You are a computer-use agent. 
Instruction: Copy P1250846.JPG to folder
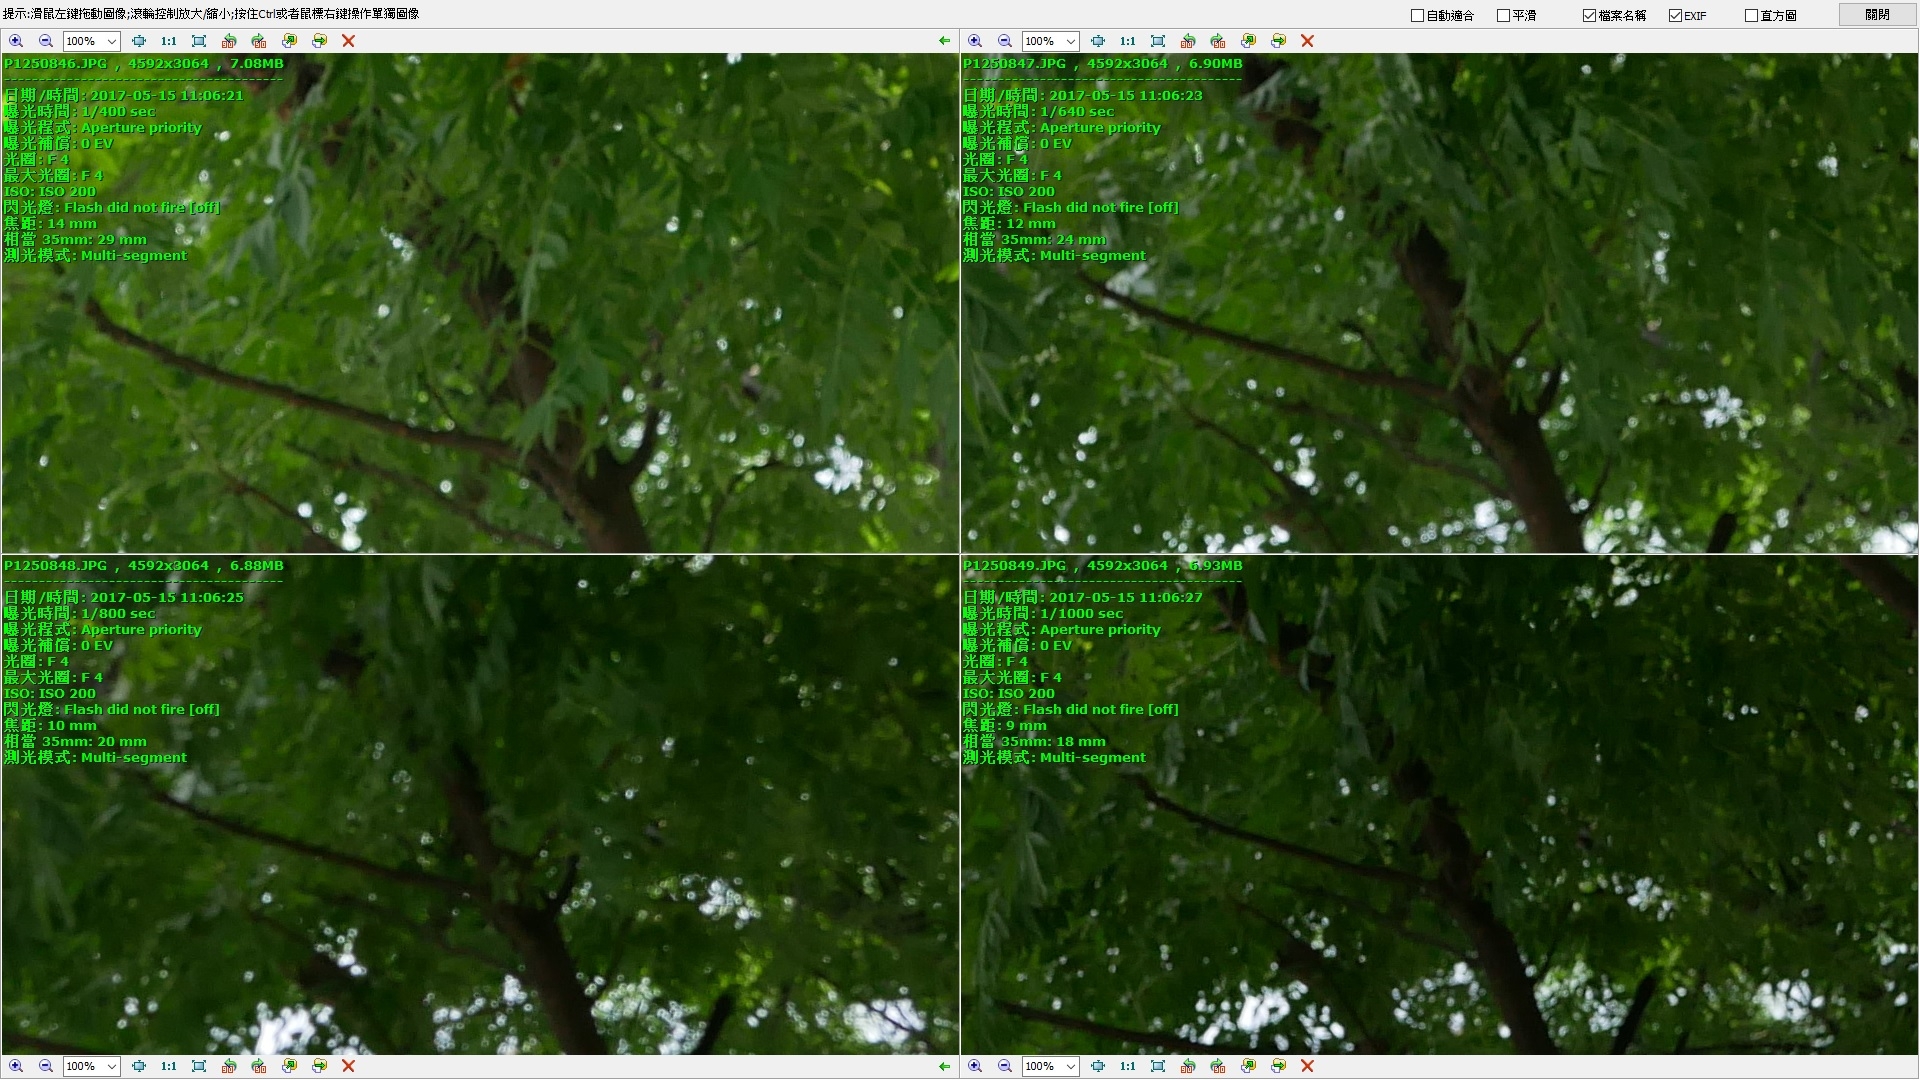(289, 41)
